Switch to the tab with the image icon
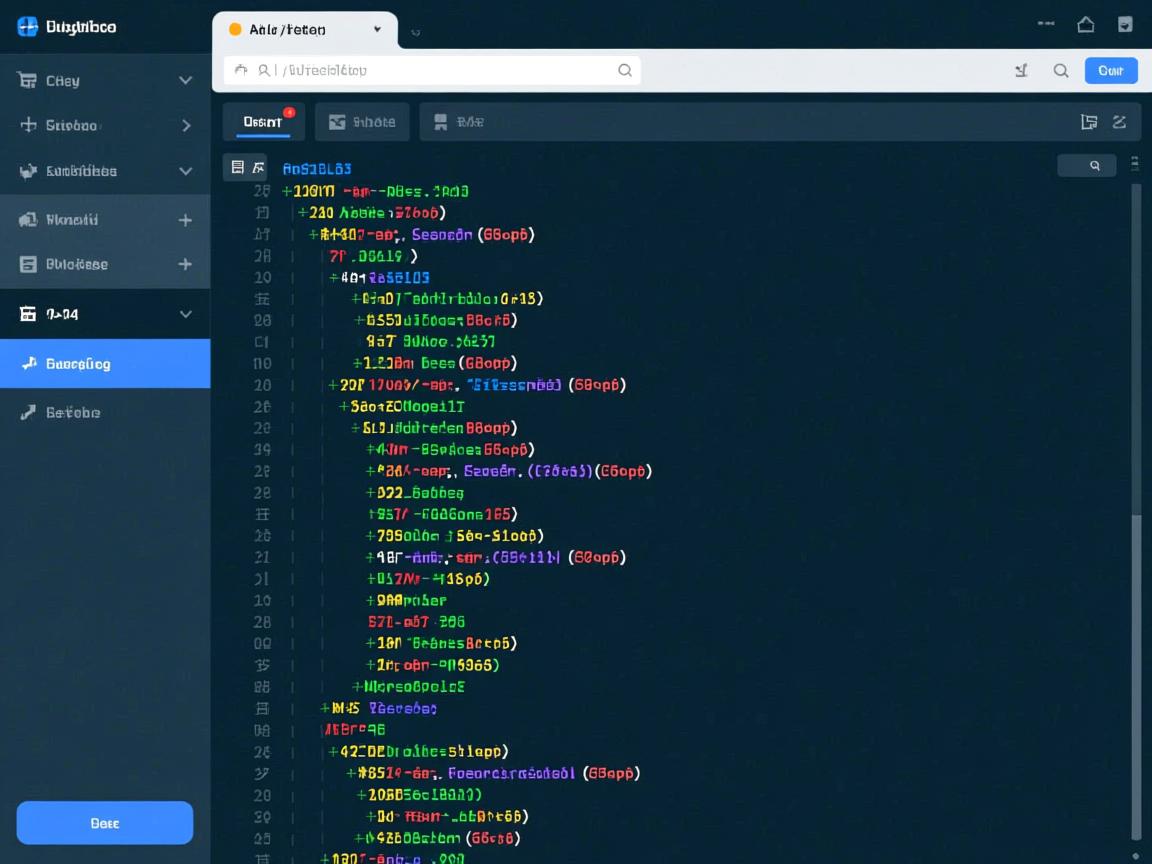This screenshot has width=1152, height=864. [362, 122]
